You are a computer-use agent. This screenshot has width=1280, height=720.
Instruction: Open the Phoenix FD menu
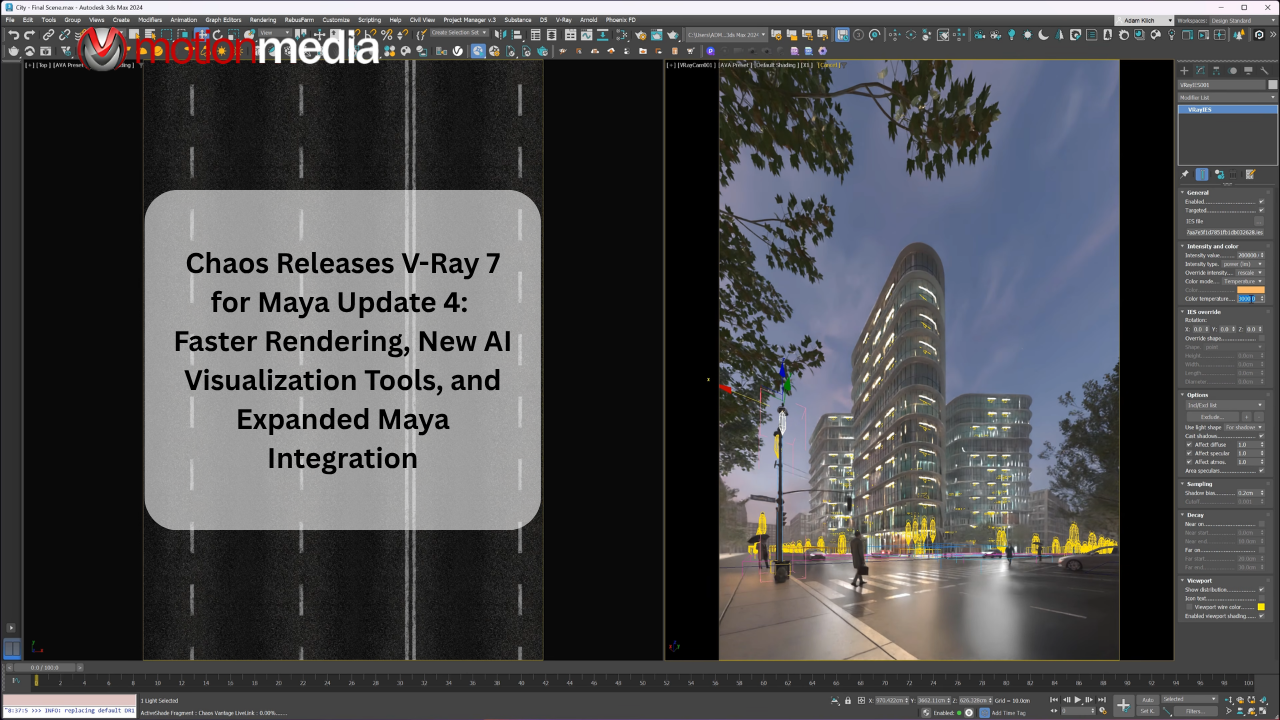621,20
